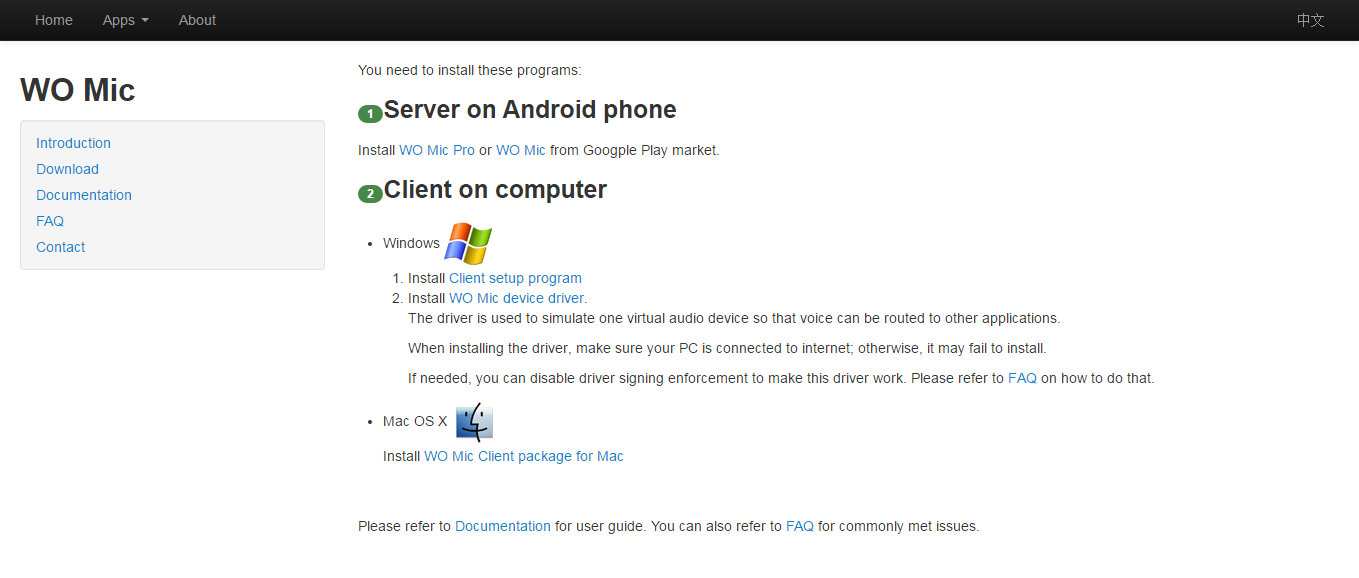Click the Windows logo icon
The height and width of the screenshot is (578, 1359).
468,244
